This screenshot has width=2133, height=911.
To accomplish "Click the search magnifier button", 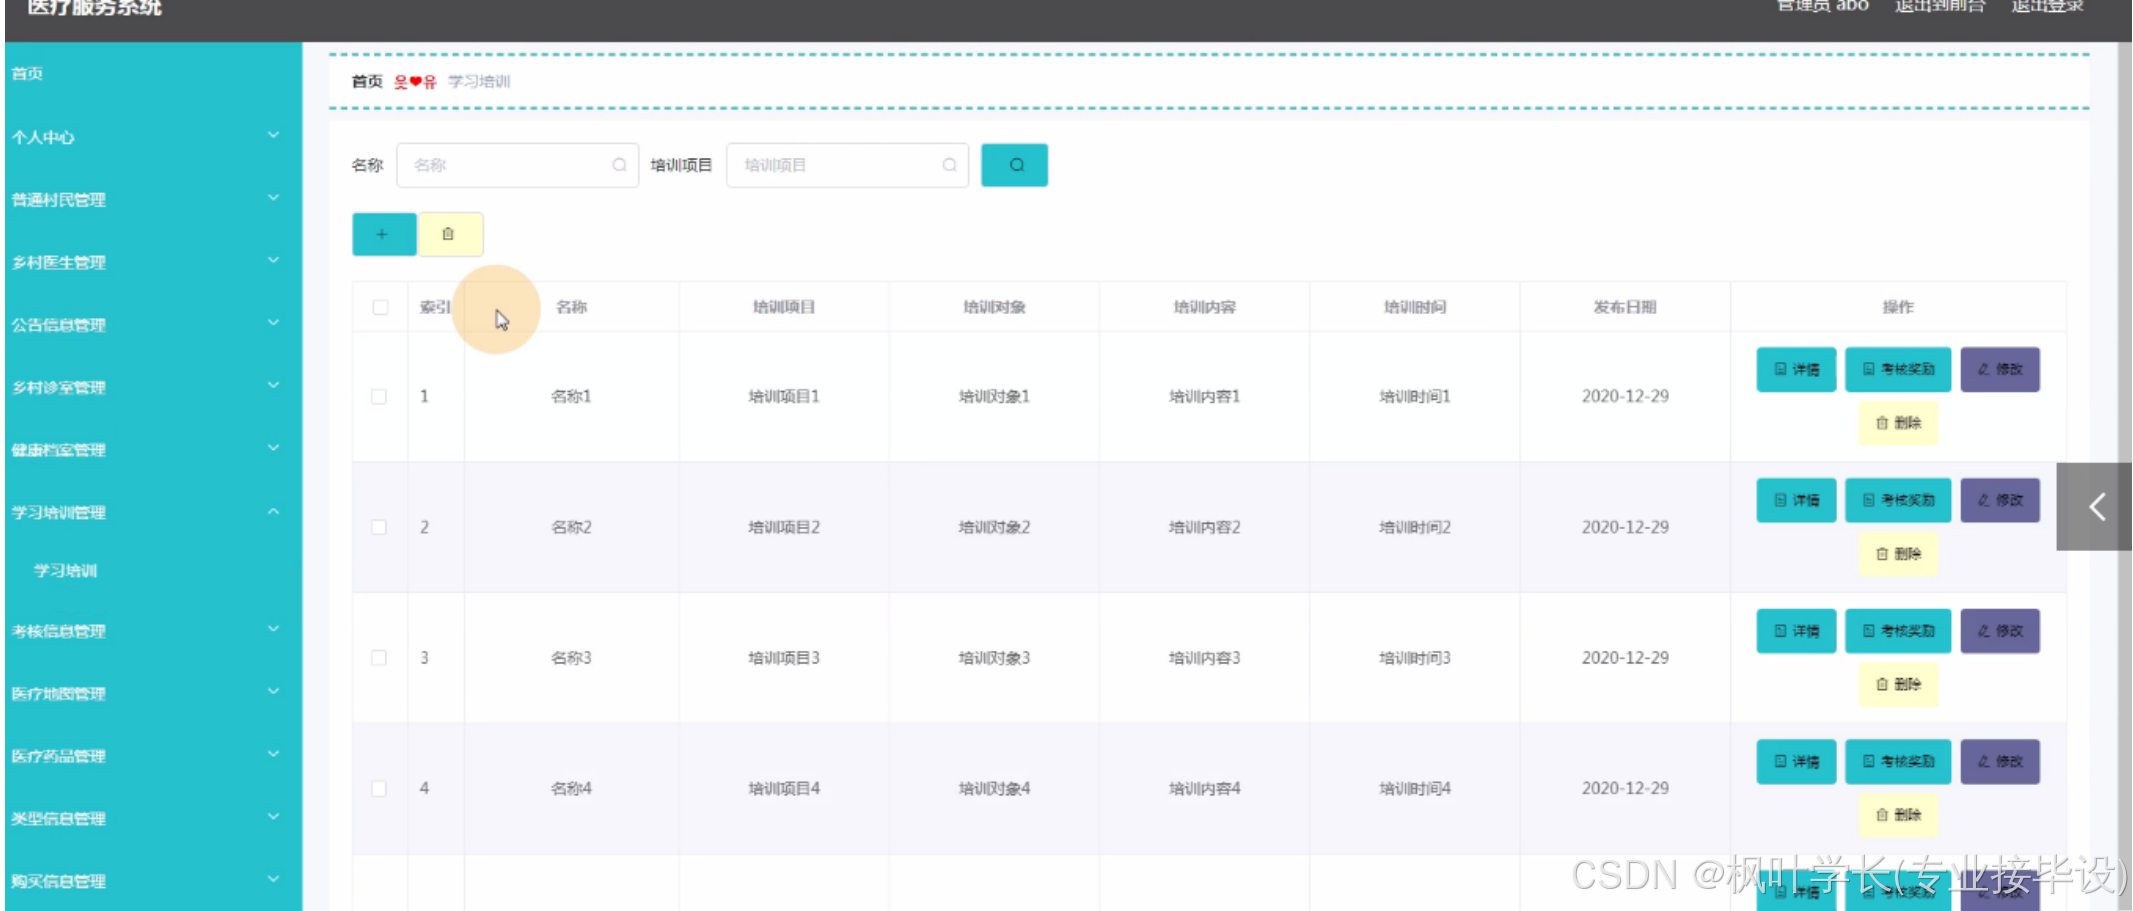I will click(1014, 165).
